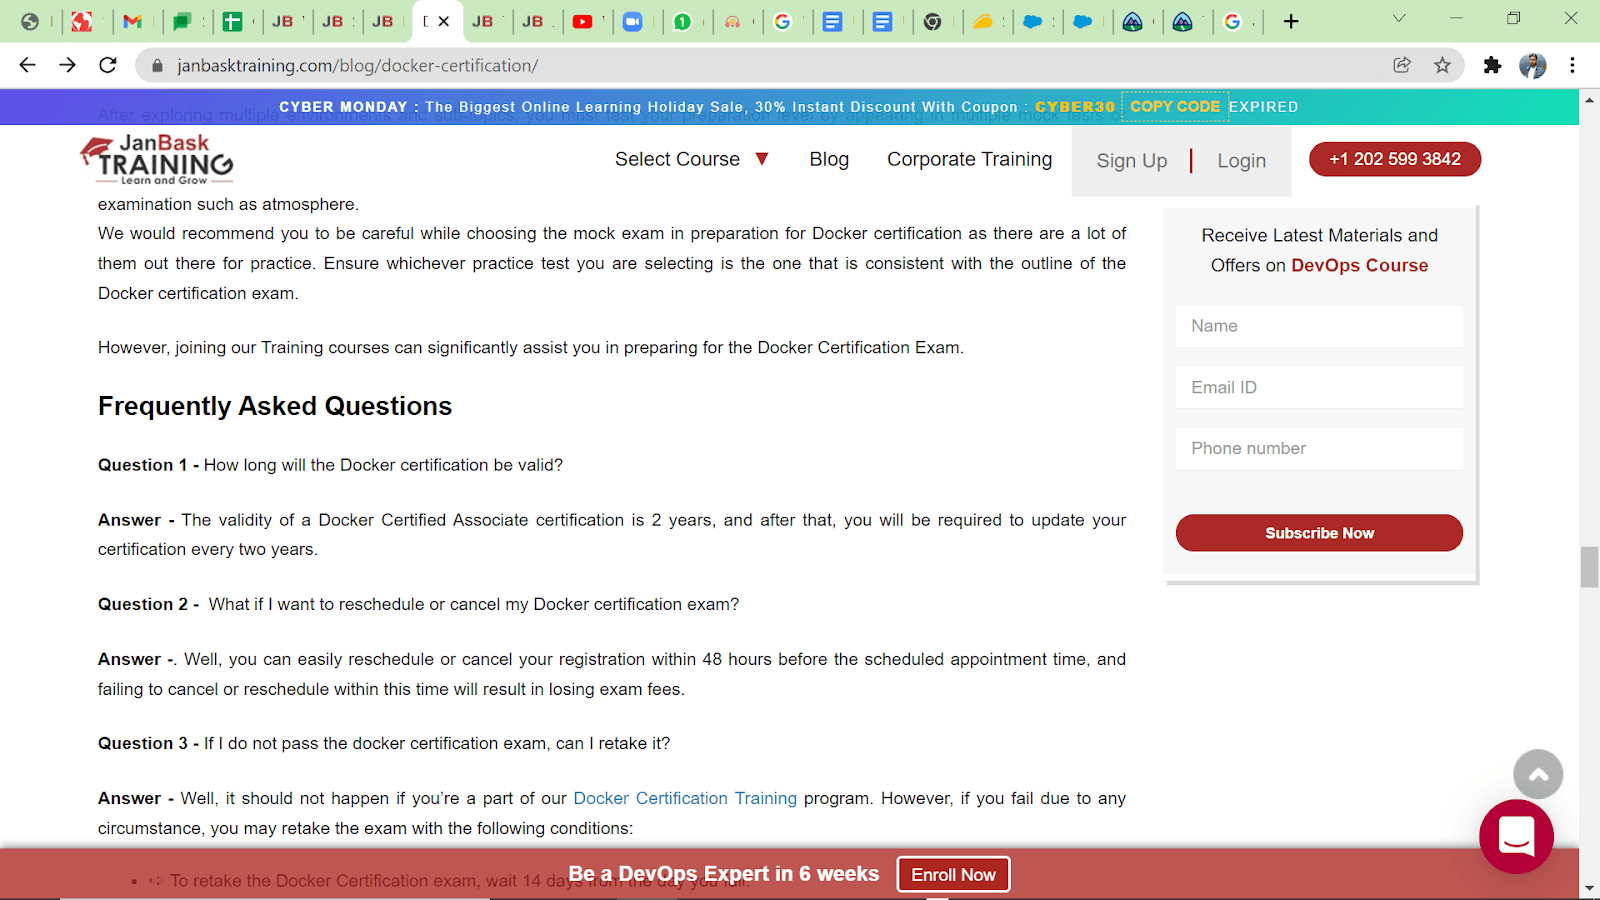Screen dimensions: 1600x900
Task: Go forward with the browser arrow
Action: (67, 65)
